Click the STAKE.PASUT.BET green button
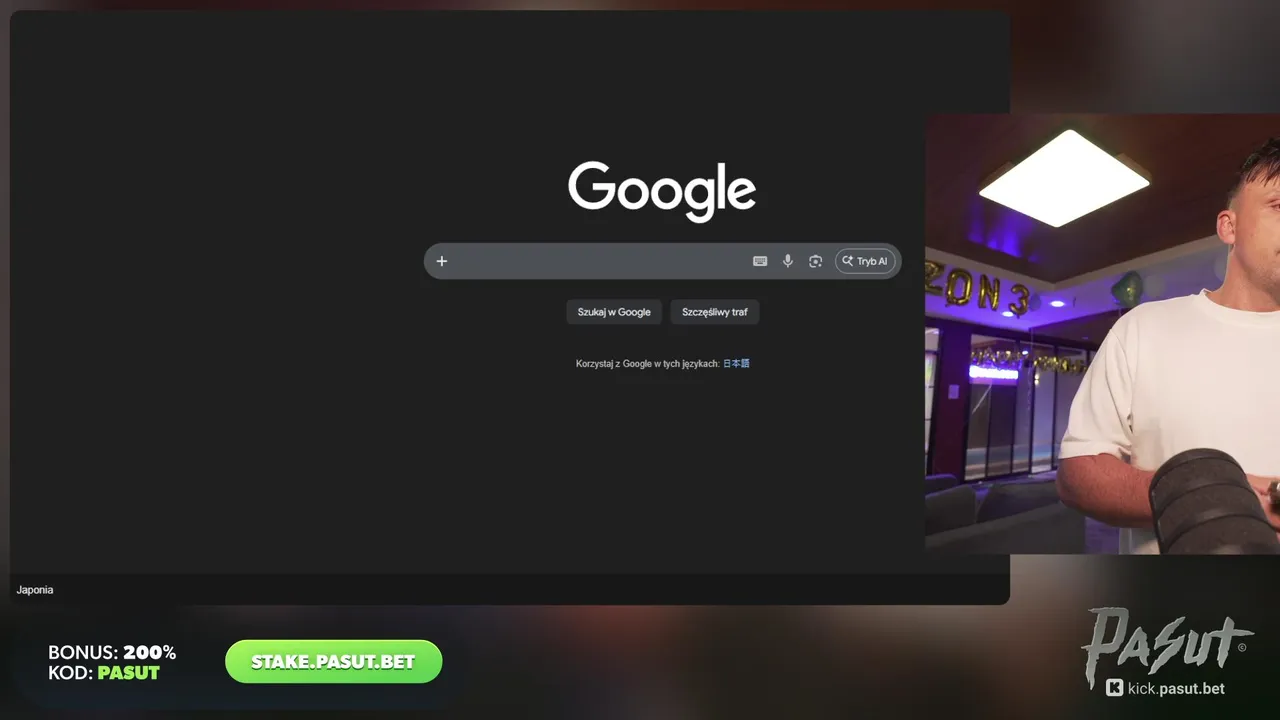1280x720 pixels. 334,662
